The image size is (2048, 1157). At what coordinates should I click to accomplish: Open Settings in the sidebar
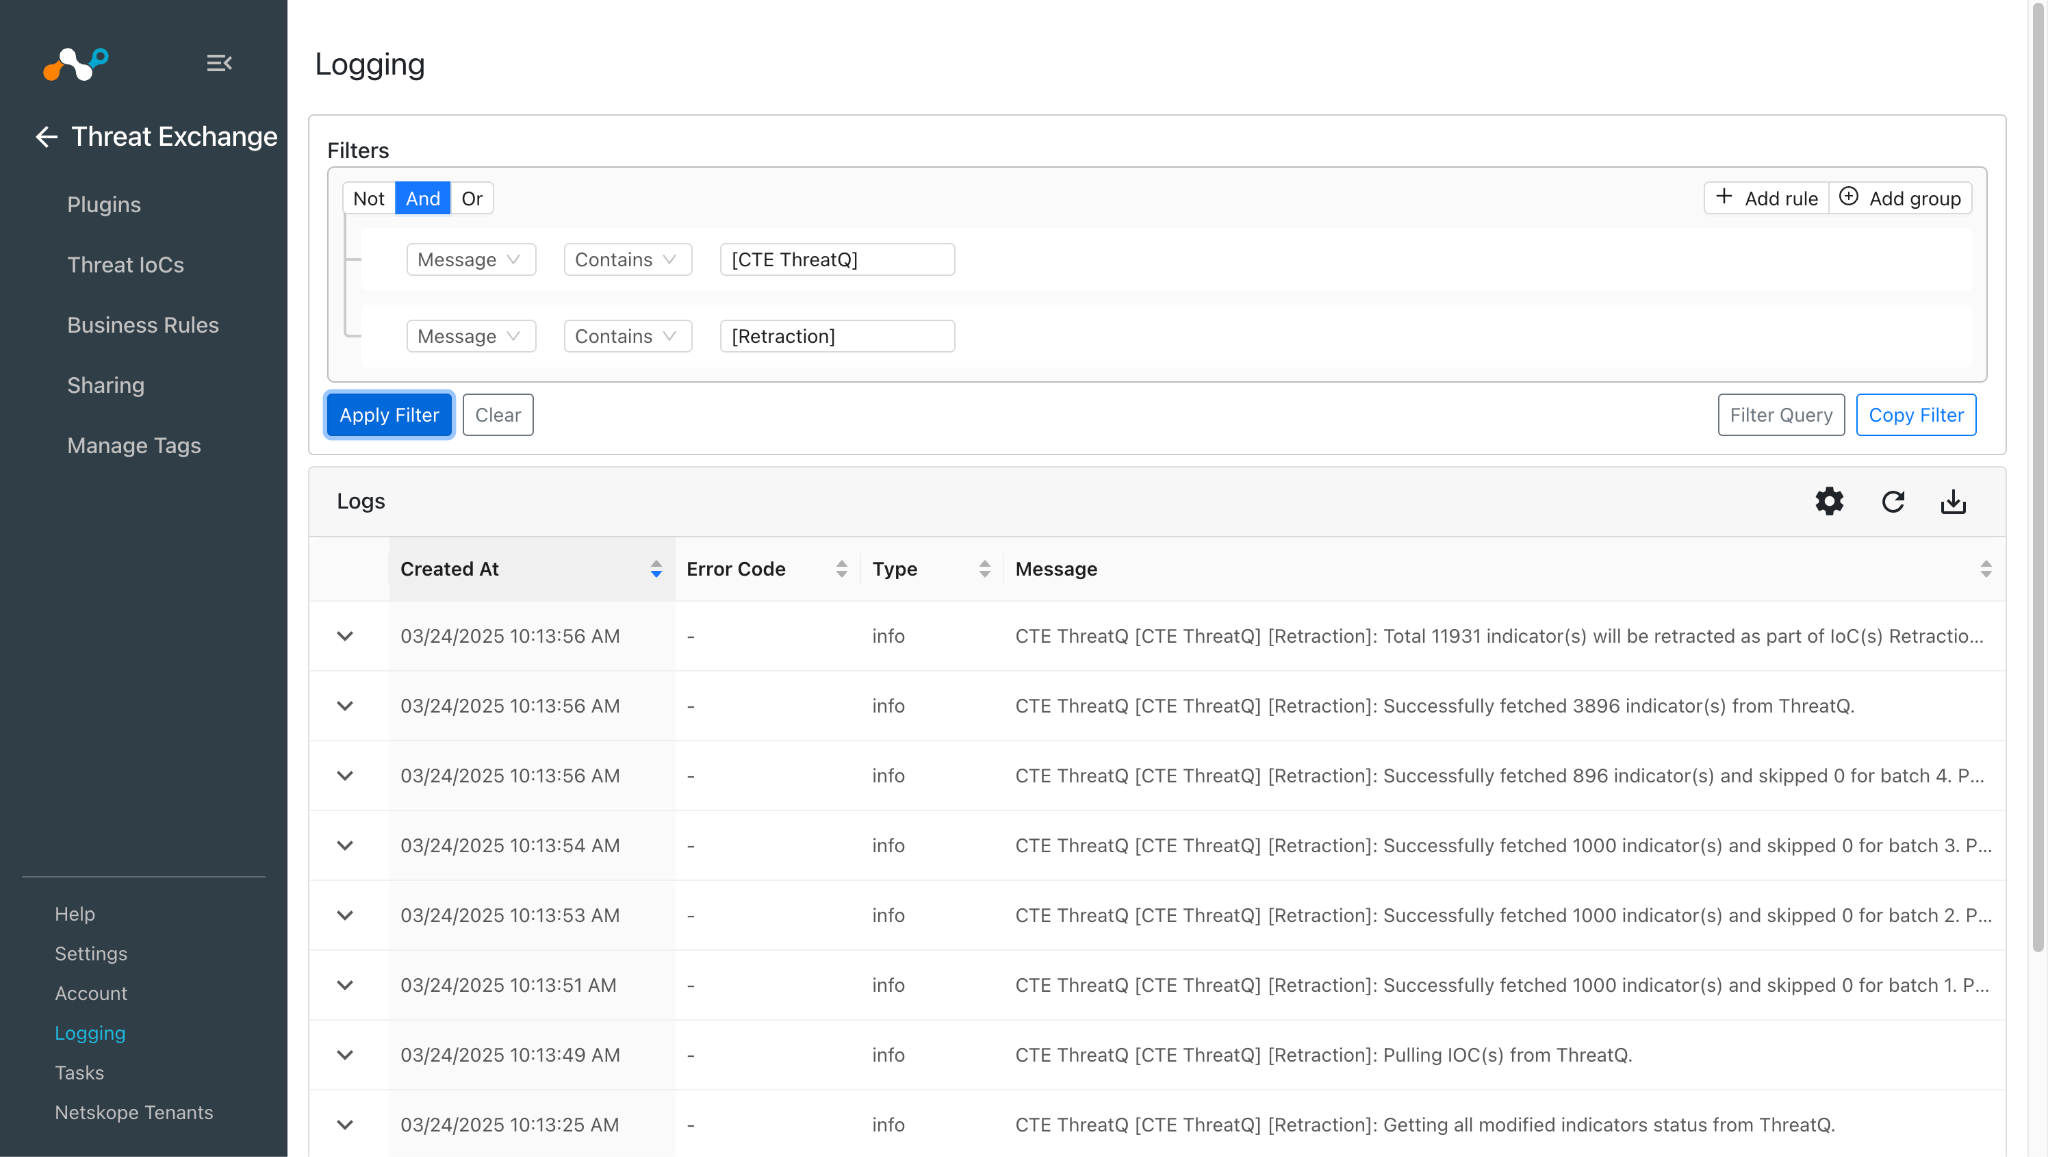tap(91, 954)
